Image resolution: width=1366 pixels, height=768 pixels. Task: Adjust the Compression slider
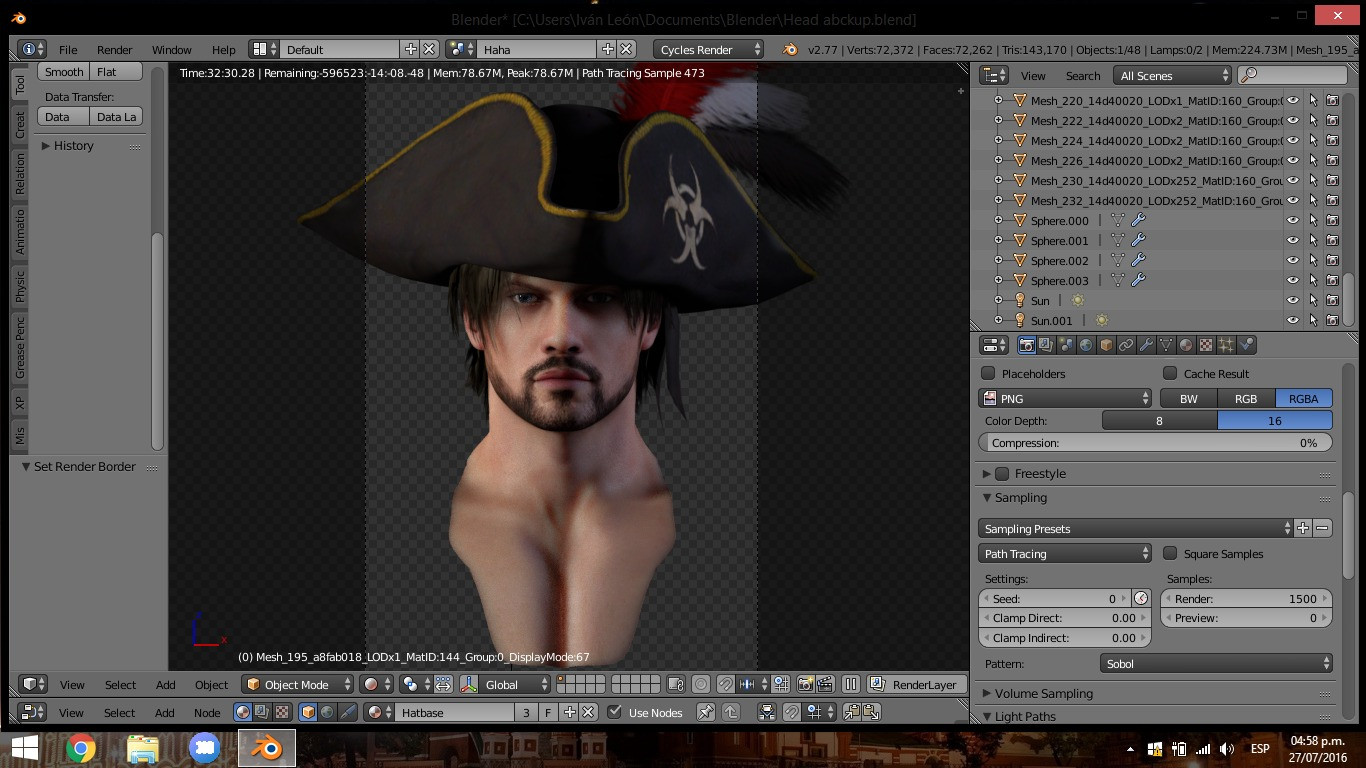(x=1155, y=442)
